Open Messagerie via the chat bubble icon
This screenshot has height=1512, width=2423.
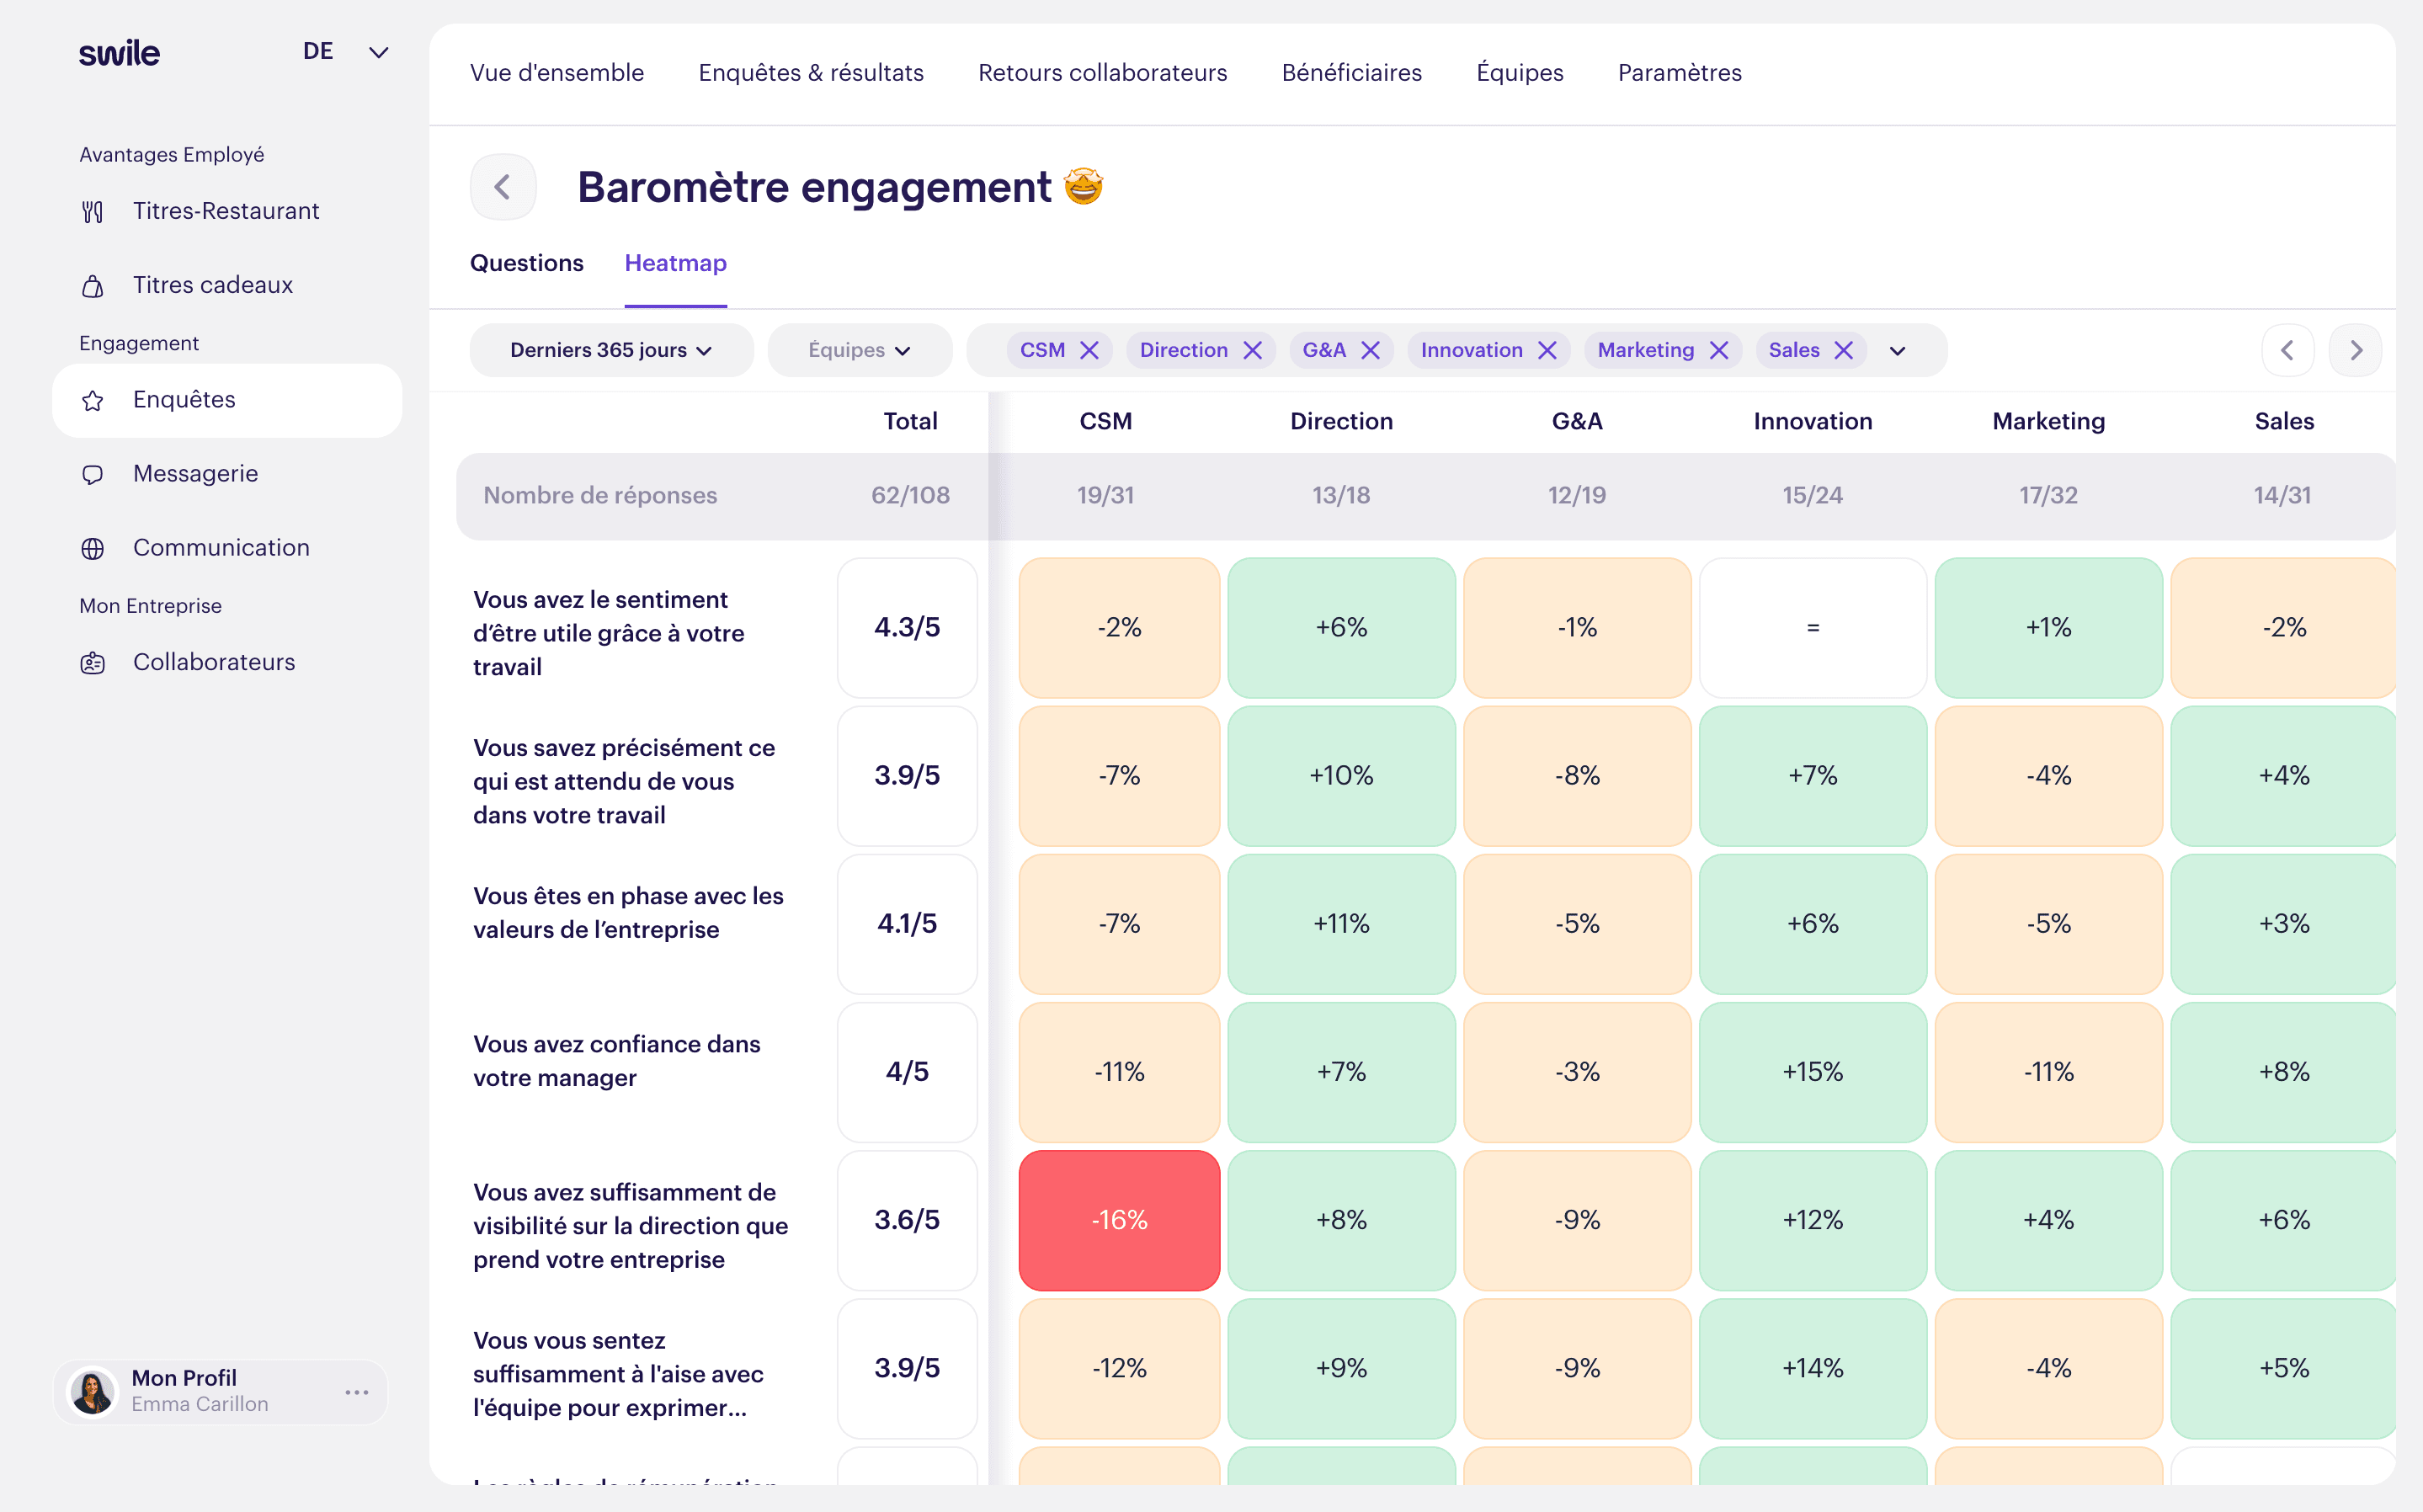pyautogui.click(x=93, y=475)
